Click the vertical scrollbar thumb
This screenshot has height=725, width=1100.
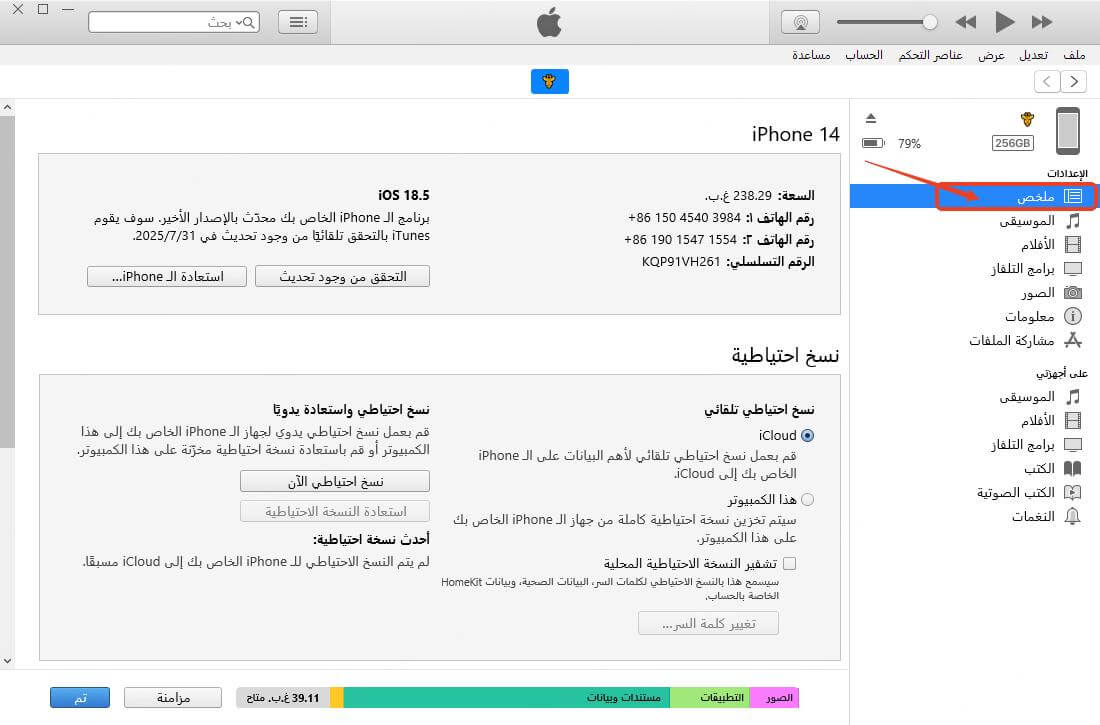(x=7, y=282)
